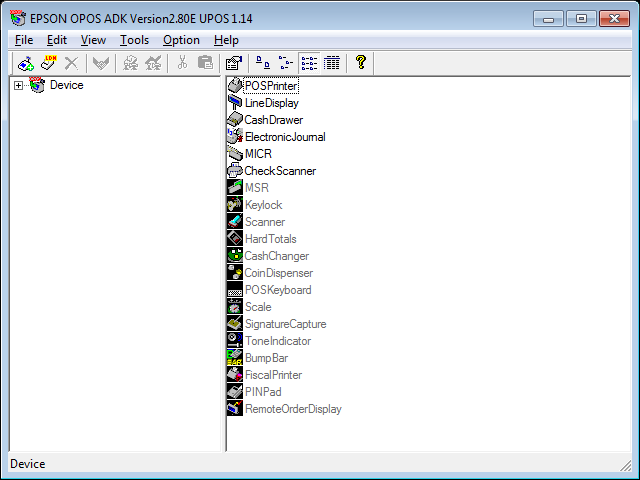640x480 pixels.
Task: Click the SignatureCapture text label
Action: click(285, 324)
